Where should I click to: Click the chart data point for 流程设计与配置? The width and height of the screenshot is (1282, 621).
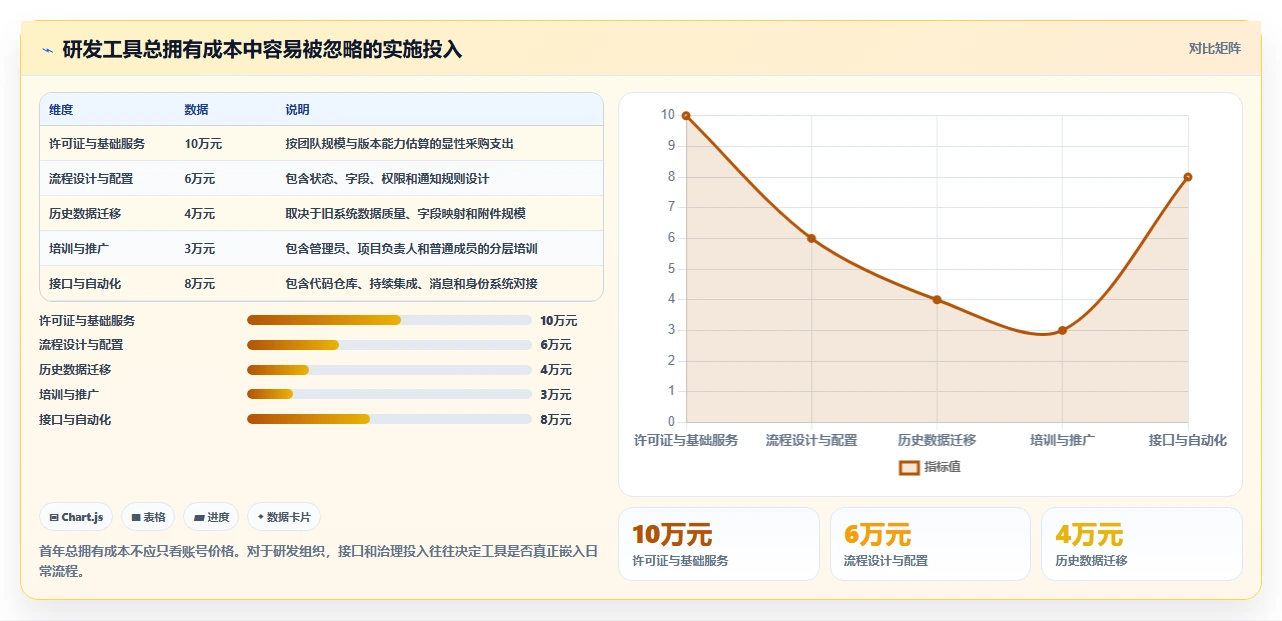pos(811,238)
